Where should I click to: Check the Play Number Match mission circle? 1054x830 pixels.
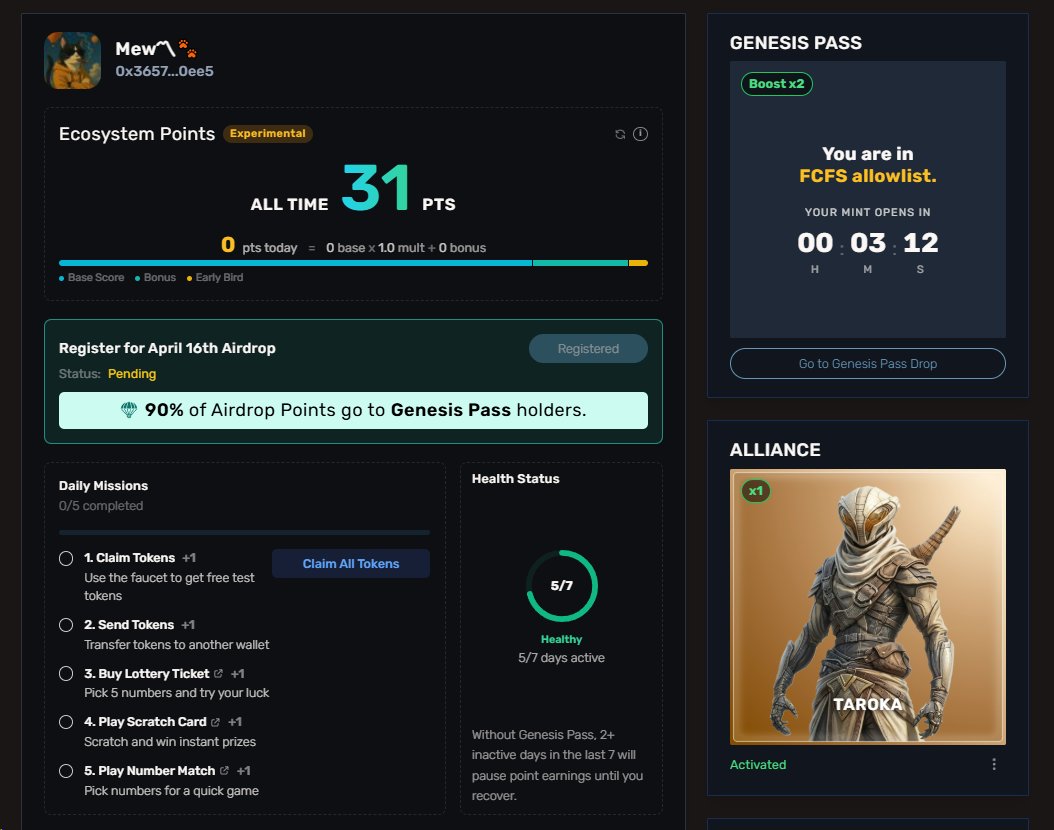[x=66, y=770]
